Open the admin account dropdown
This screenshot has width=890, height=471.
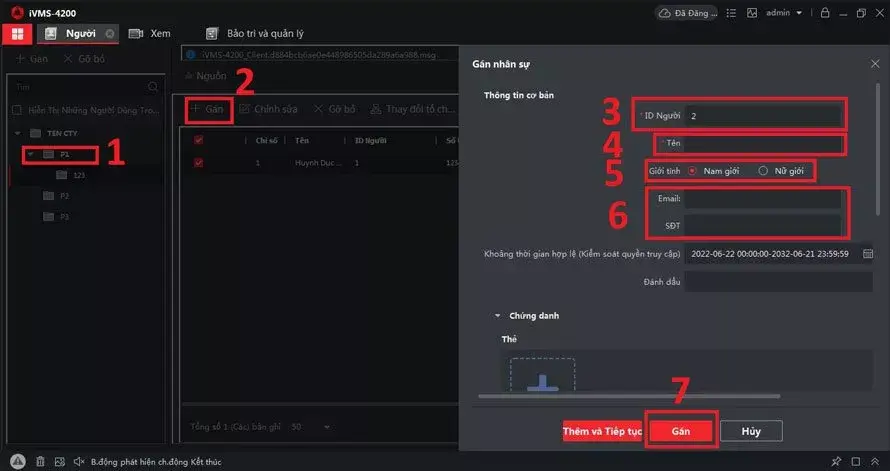pyautogui.click(x=784, y=12)
